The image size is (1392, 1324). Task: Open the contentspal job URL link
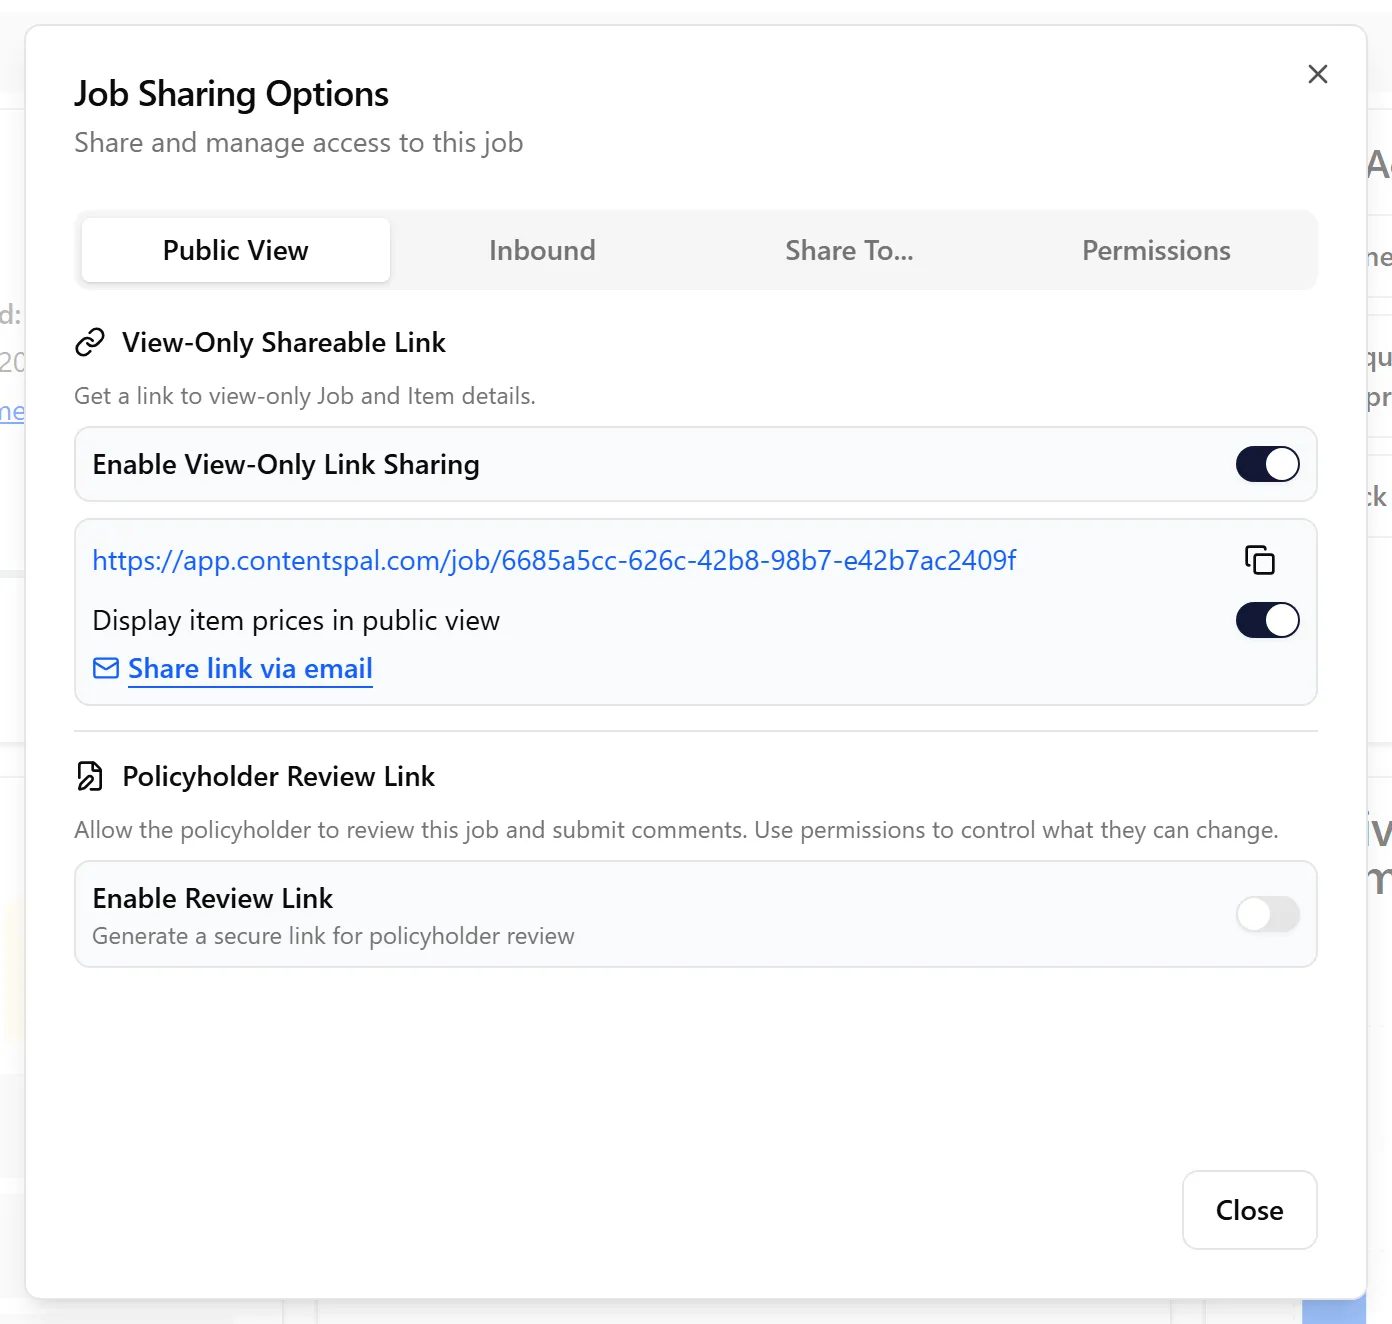[554, 560]
